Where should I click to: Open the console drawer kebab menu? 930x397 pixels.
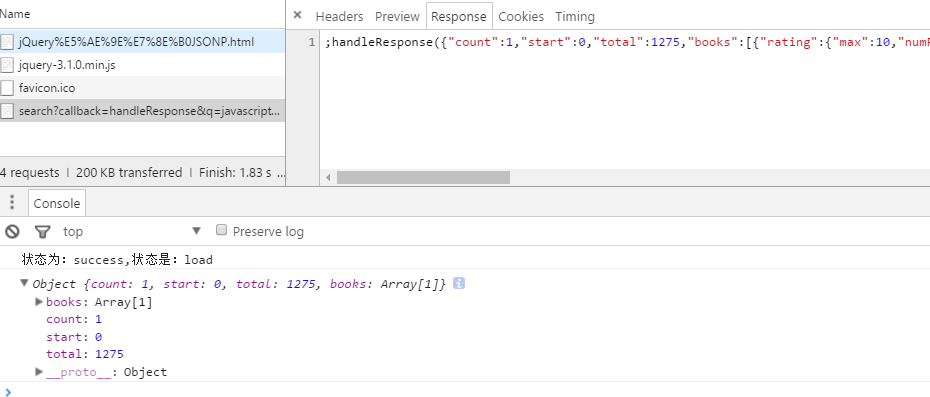tap(11, 203)
